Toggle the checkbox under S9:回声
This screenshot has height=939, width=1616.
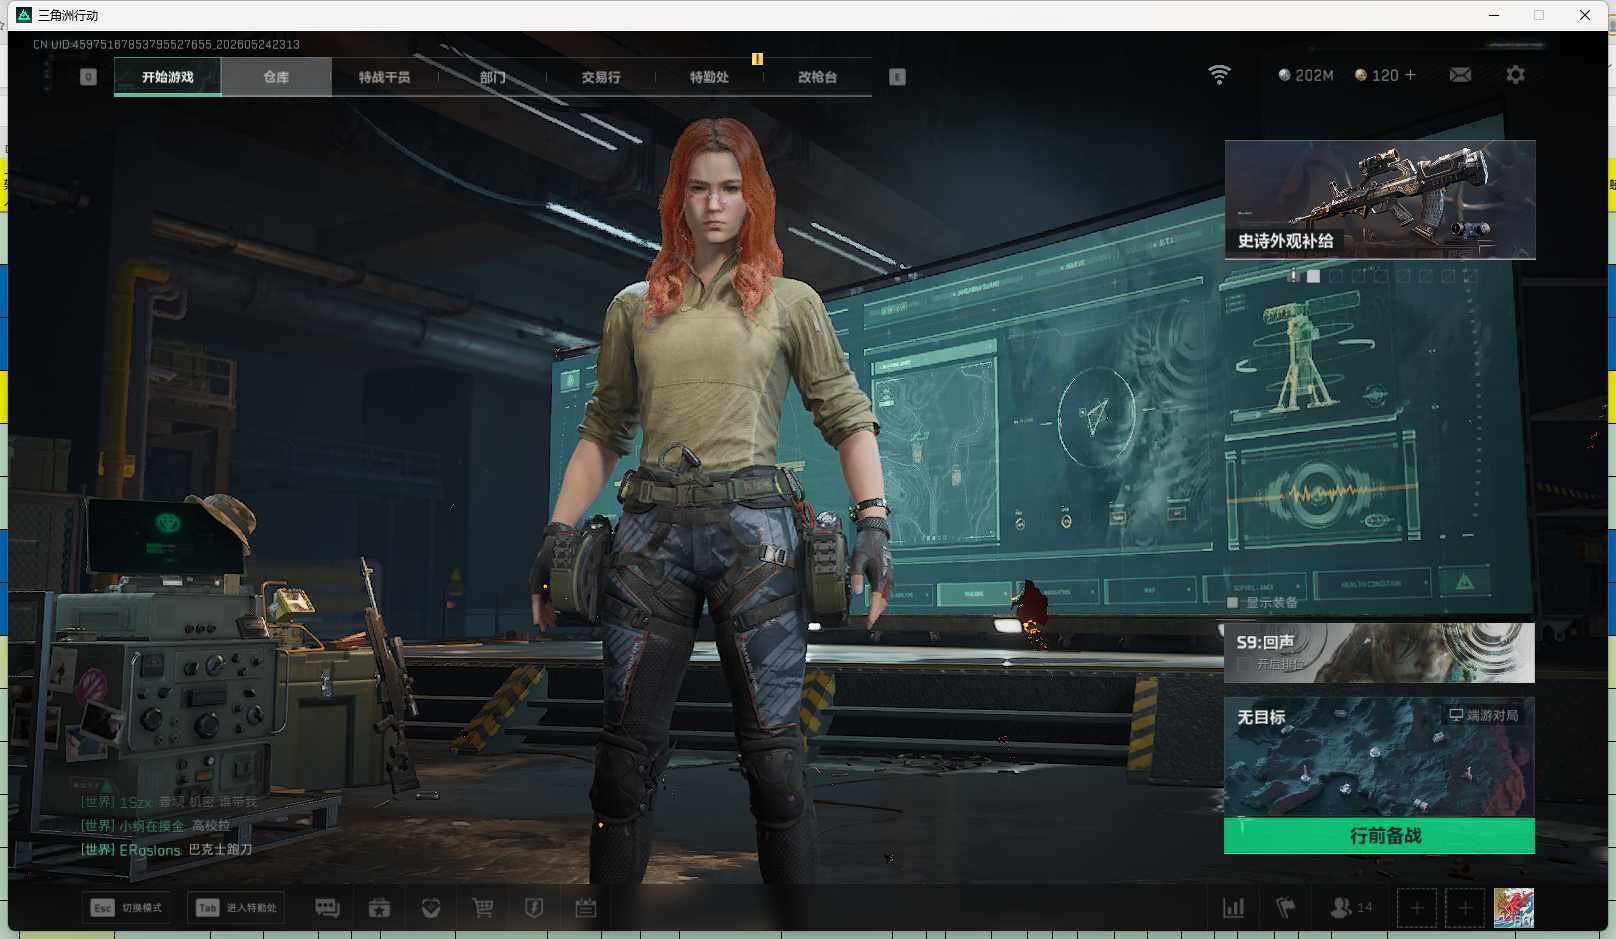1243,664
